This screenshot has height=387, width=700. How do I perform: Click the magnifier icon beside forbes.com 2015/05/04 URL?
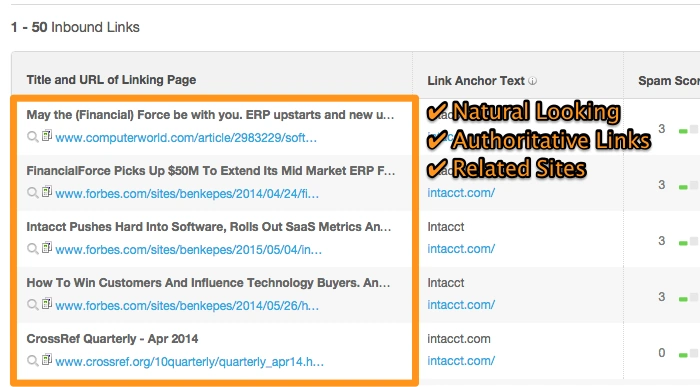point(32,249)
